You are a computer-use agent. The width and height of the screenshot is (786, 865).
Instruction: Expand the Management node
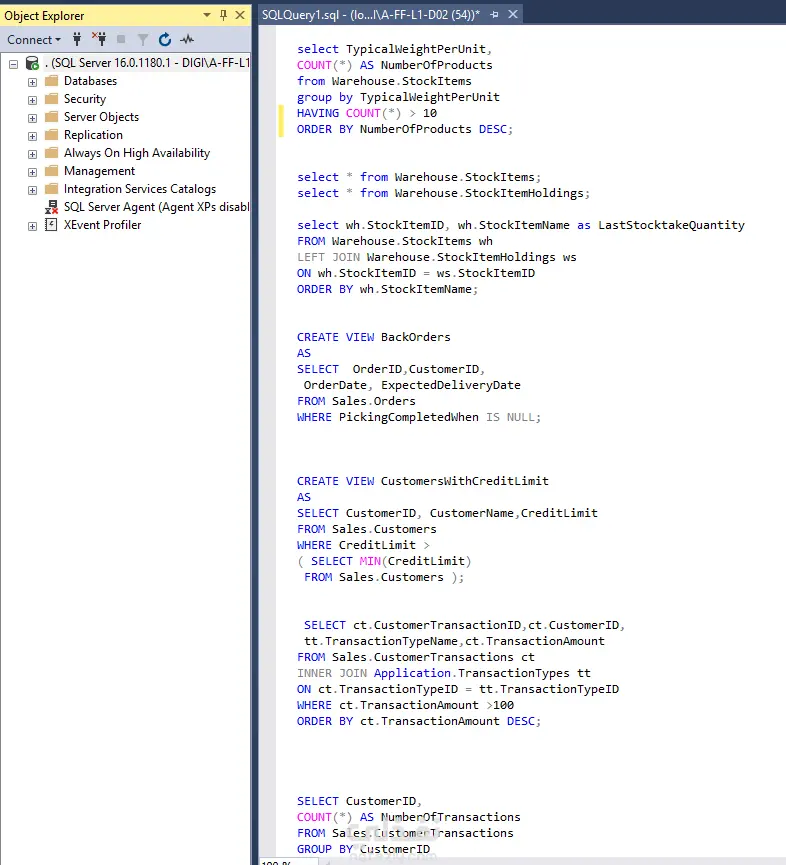[x=33, y=172]
